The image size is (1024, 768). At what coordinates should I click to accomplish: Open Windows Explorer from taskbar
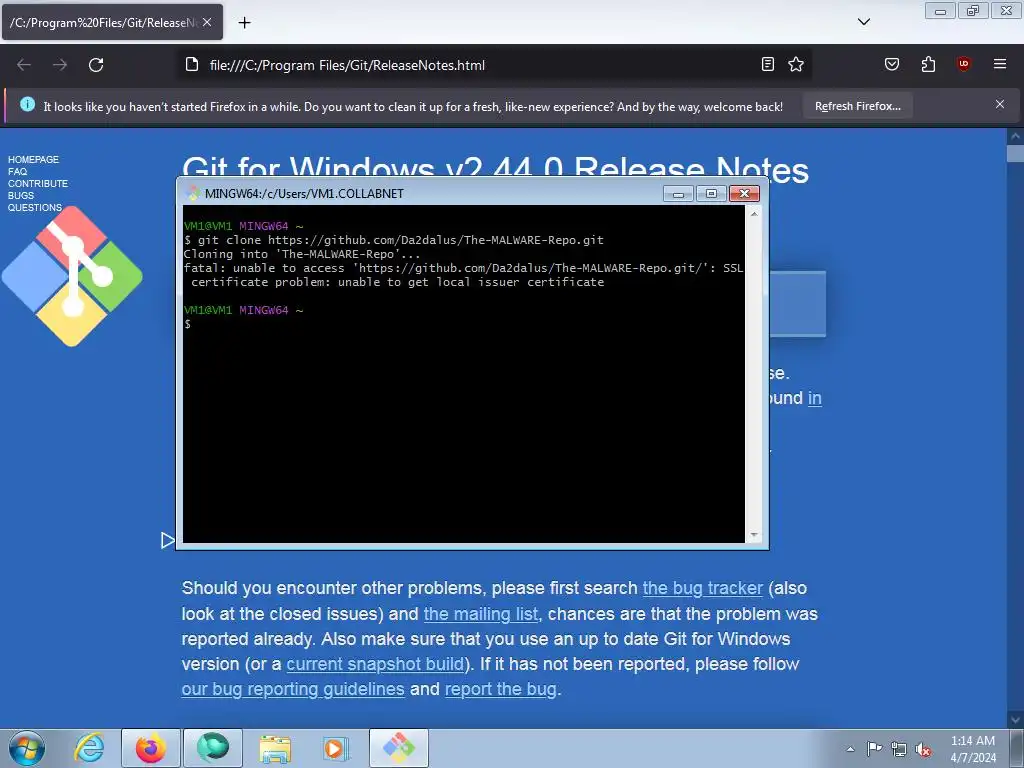[x=275, y=748]
